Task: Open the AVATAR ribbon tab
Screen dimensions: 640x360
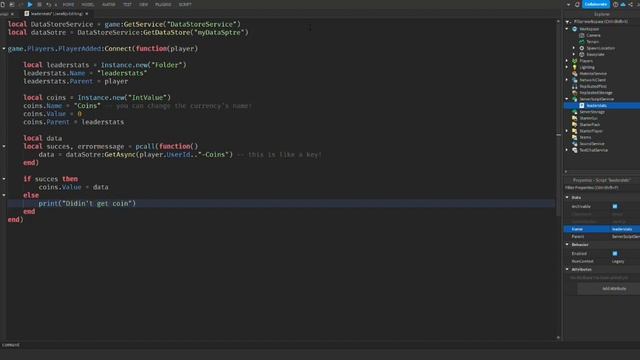Action: click(x=109, y=4)
